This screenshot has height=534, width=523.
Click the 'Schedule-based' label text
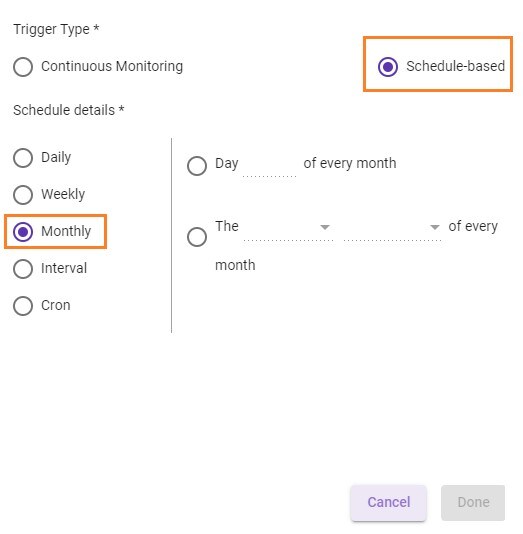pyautogui.click(x=455, y=66)
